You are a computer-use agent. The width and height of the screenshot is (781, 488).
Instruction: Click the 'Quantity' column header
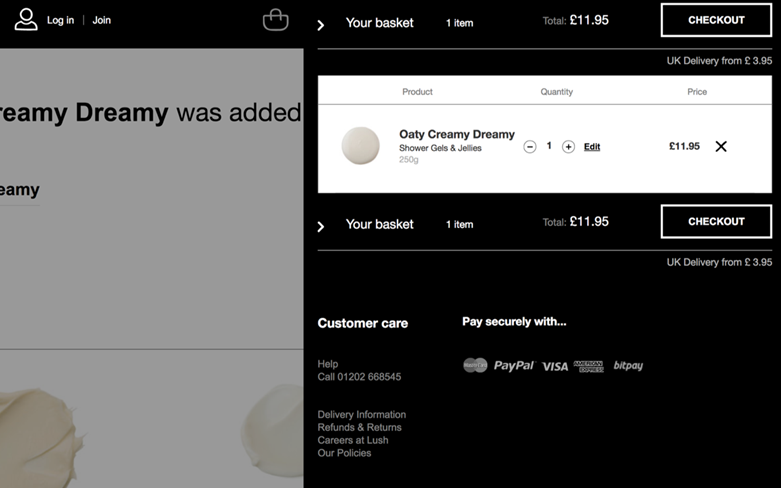pos(557,92)
